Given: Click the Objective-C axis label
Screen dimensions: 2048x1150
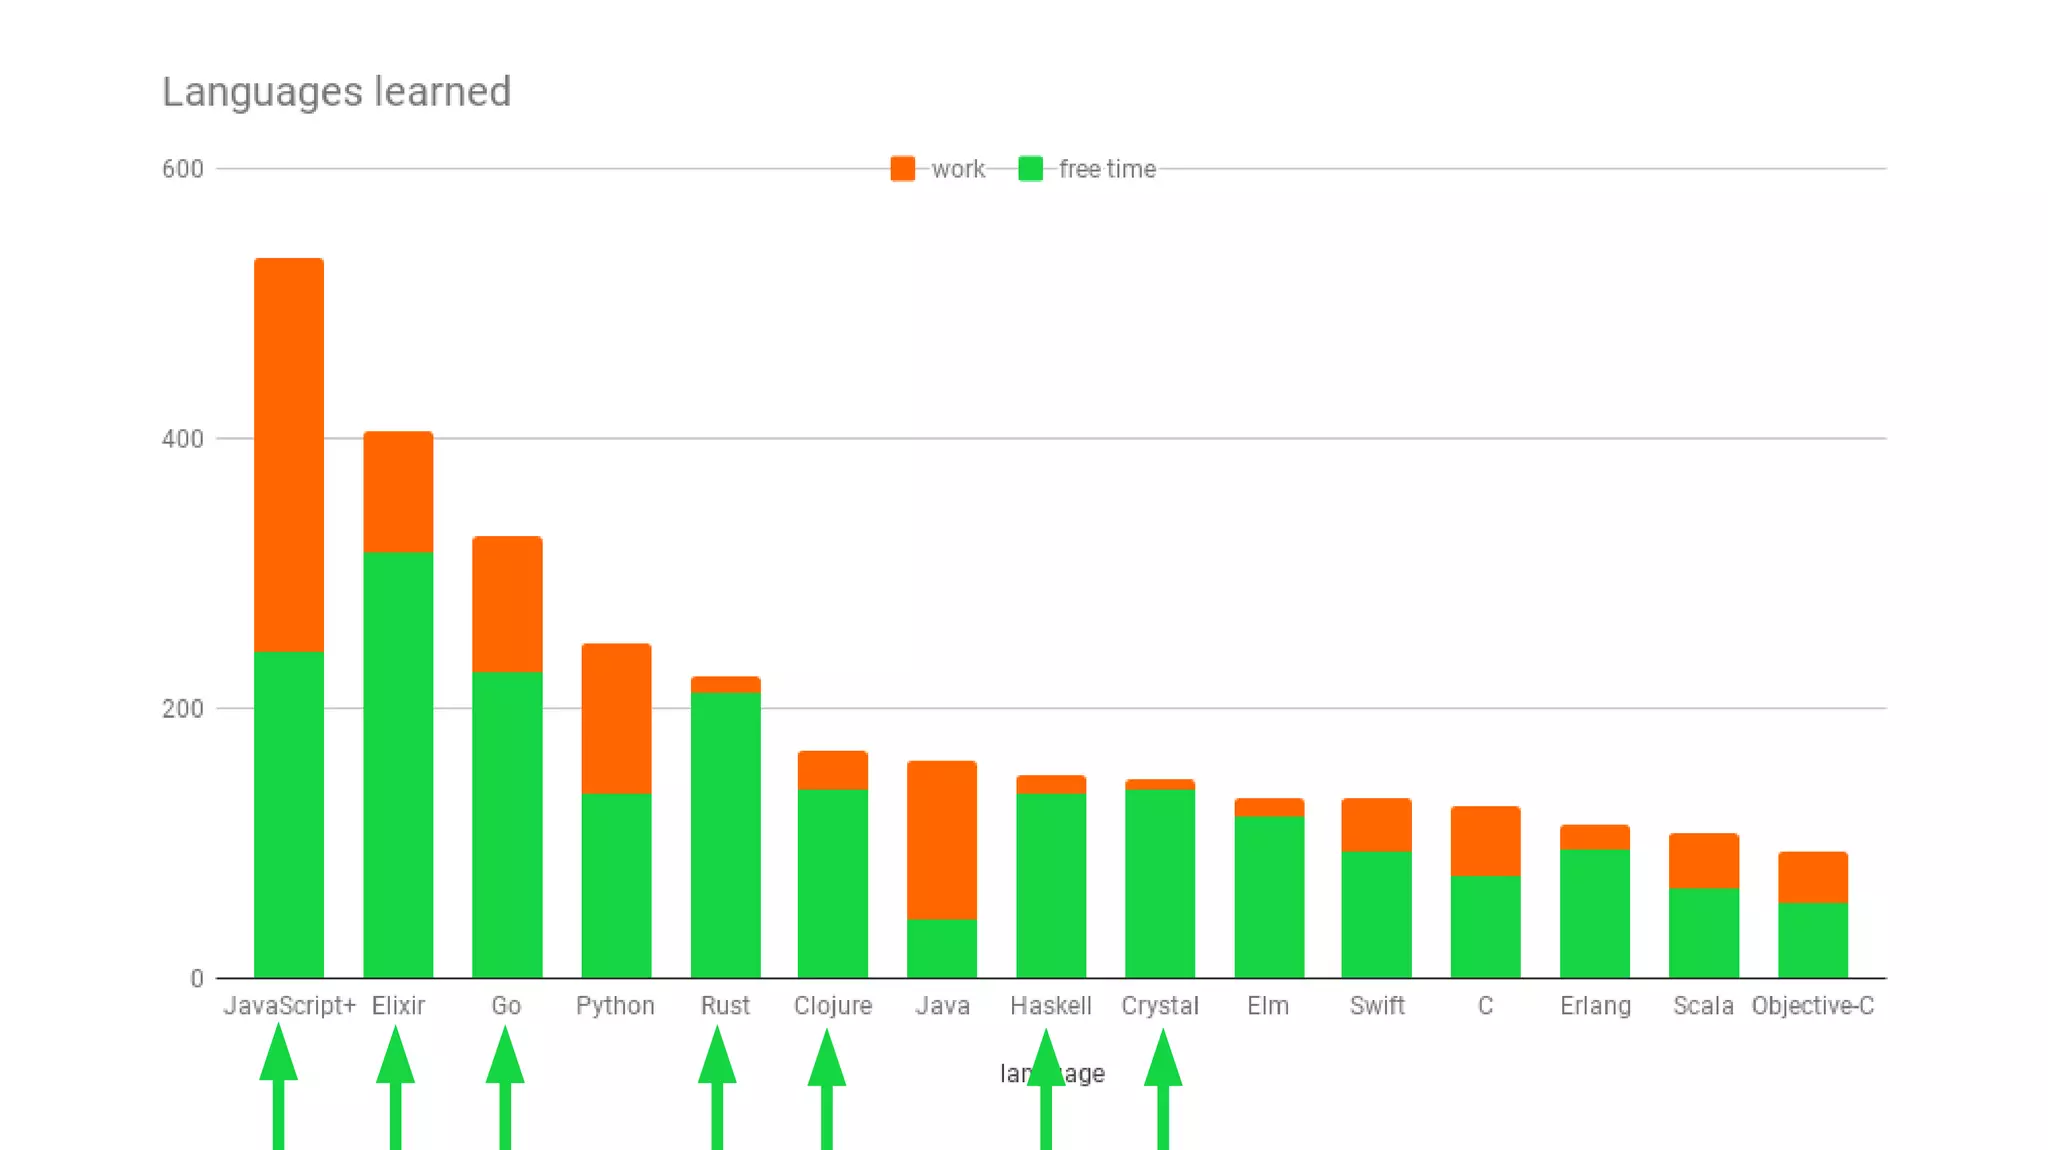Looking at the screenshot, I should [x=1812, y=1006].
